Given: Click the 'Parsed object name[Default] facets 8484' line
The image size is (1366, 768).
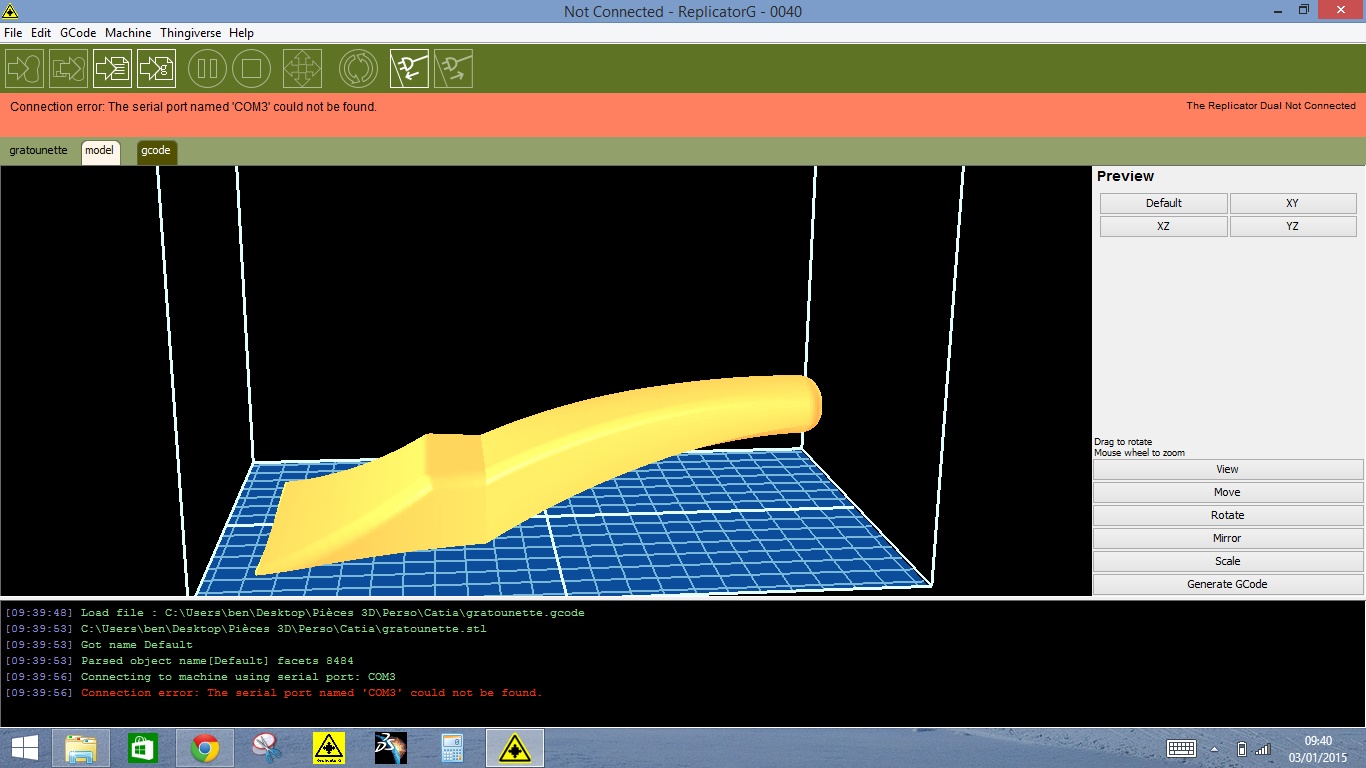Looking at the screenshot, I should click(179, 661).
